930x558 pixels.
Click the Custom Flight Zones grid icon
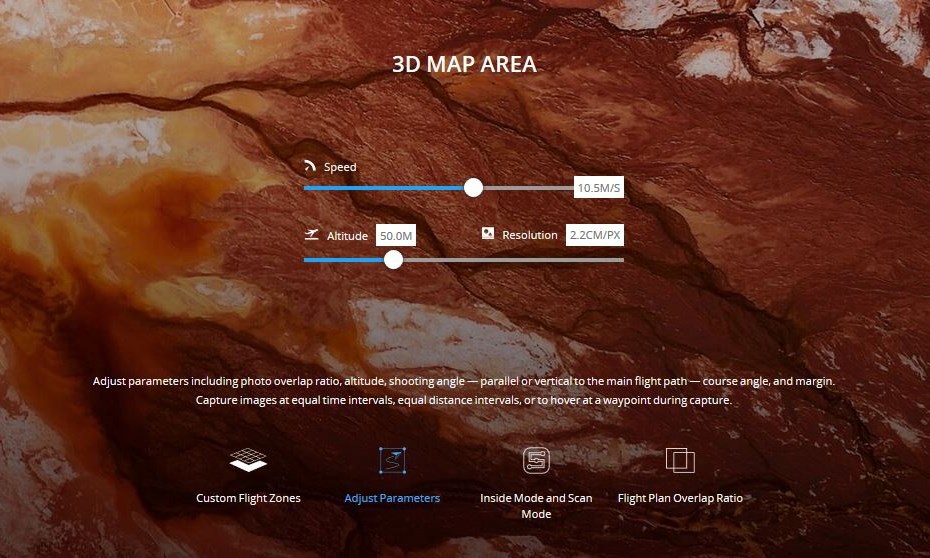point(248,460)
